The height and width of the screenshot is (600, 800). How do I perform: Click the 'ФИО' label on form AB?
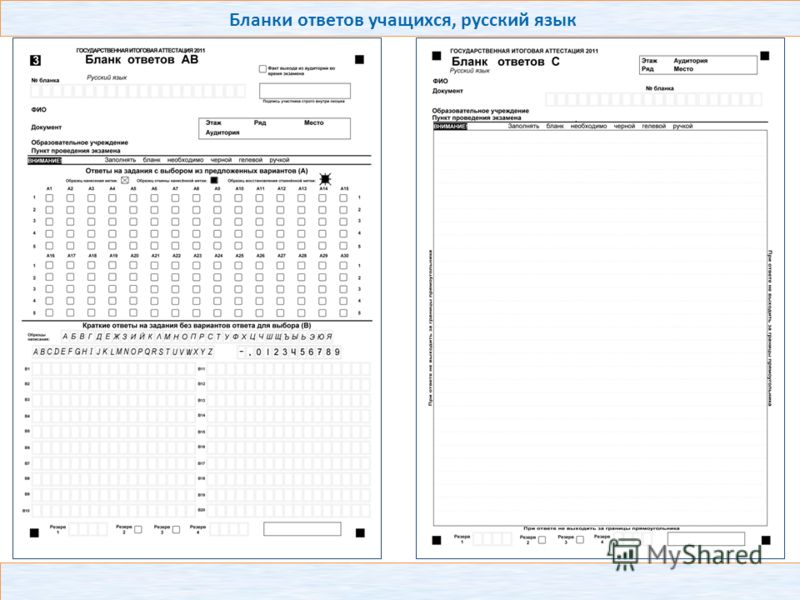[x=38, y=110]
